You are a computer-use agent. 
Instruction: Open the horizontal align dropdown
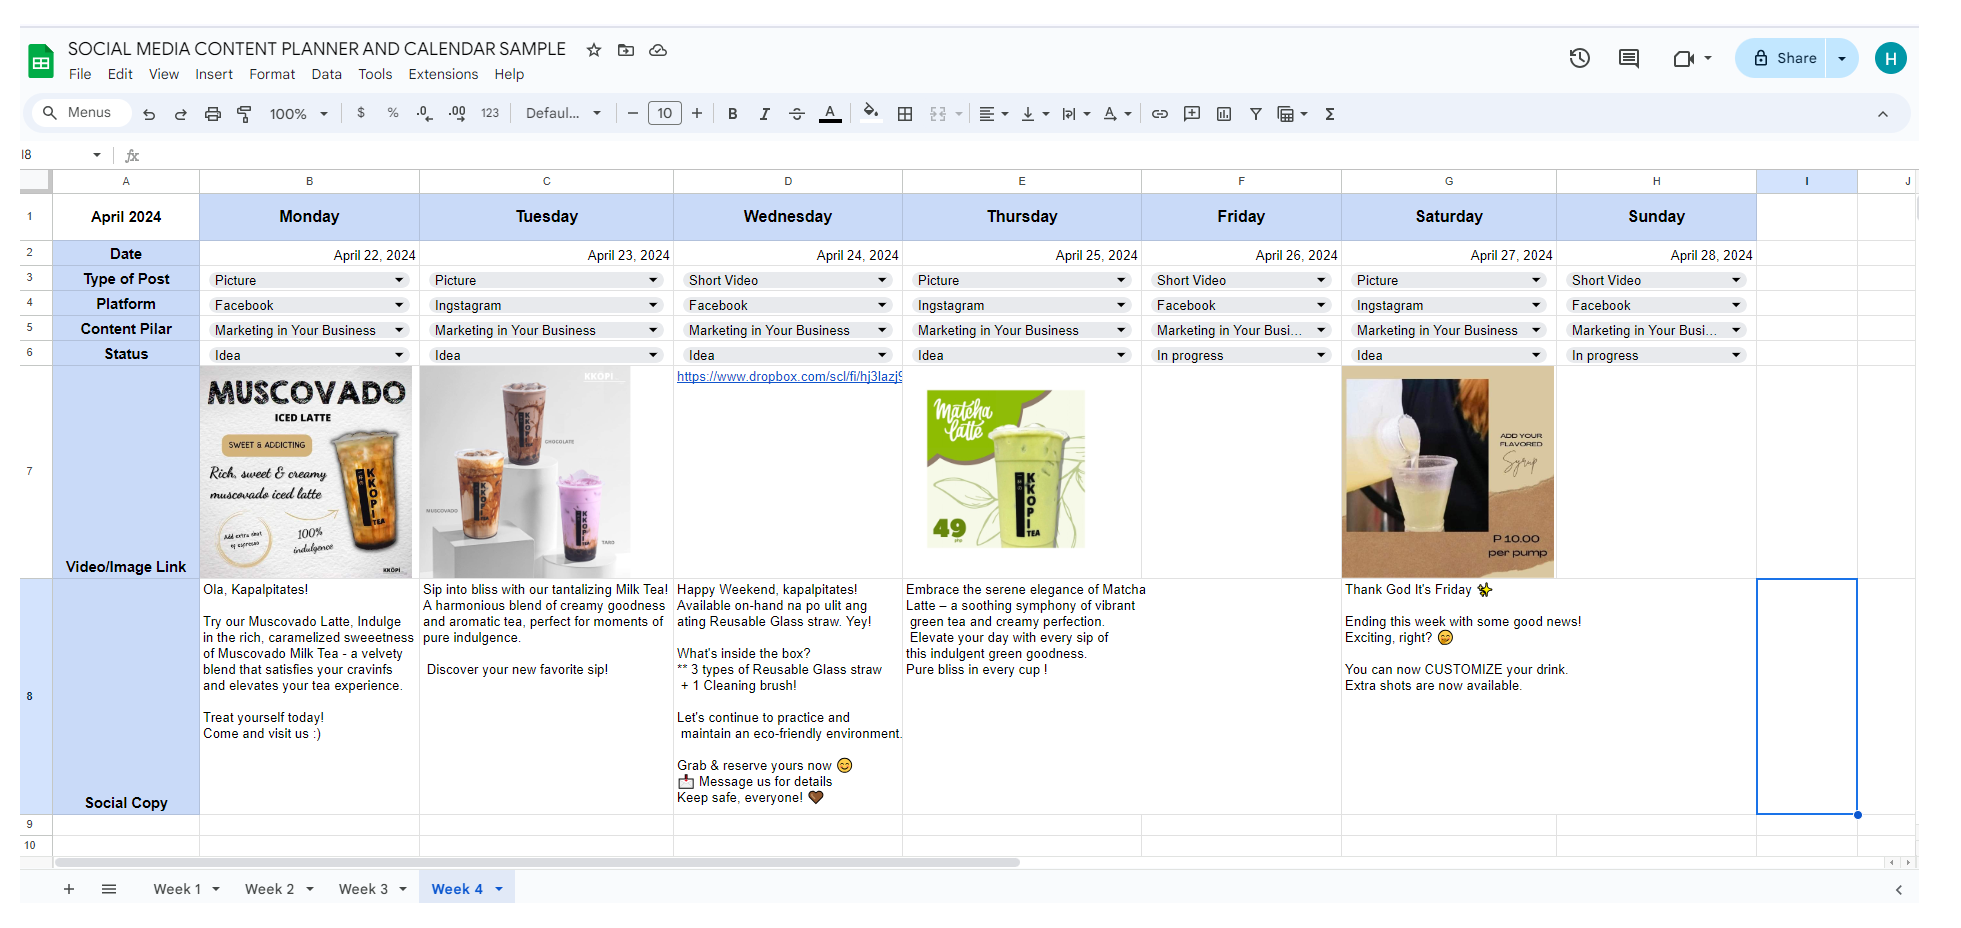993,114
